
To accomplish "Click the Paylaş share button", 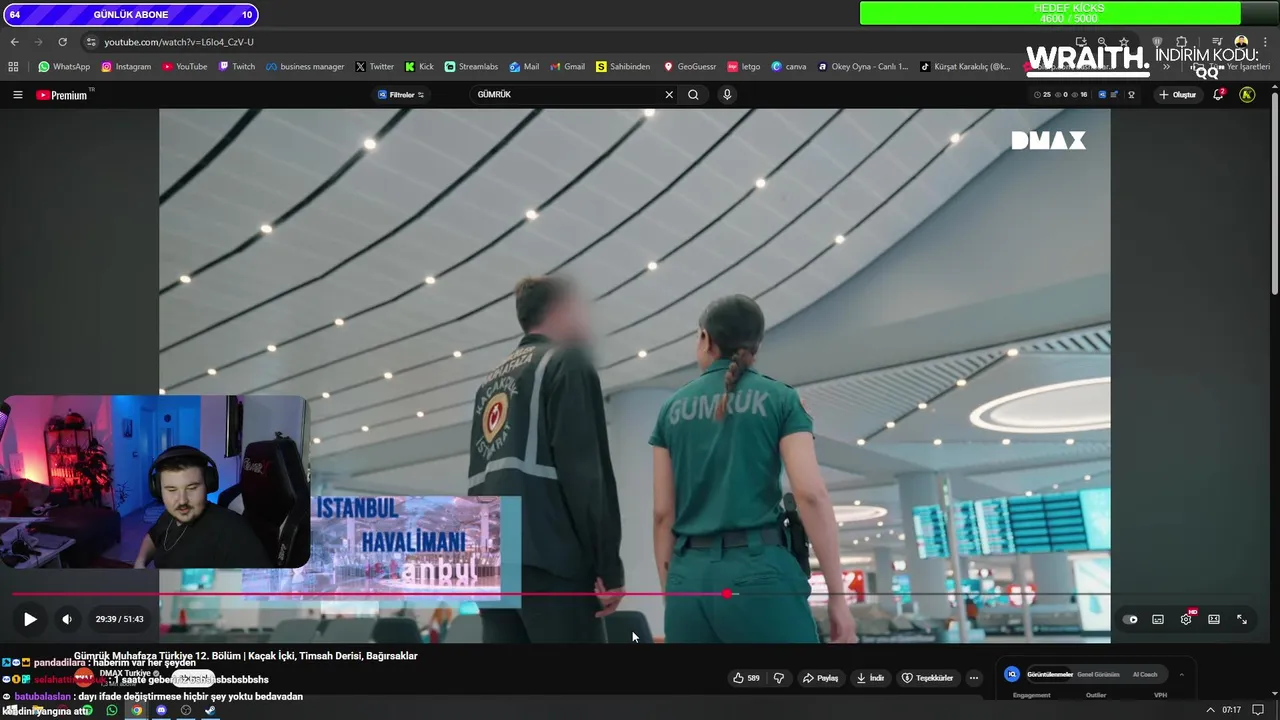I will 820,678.
